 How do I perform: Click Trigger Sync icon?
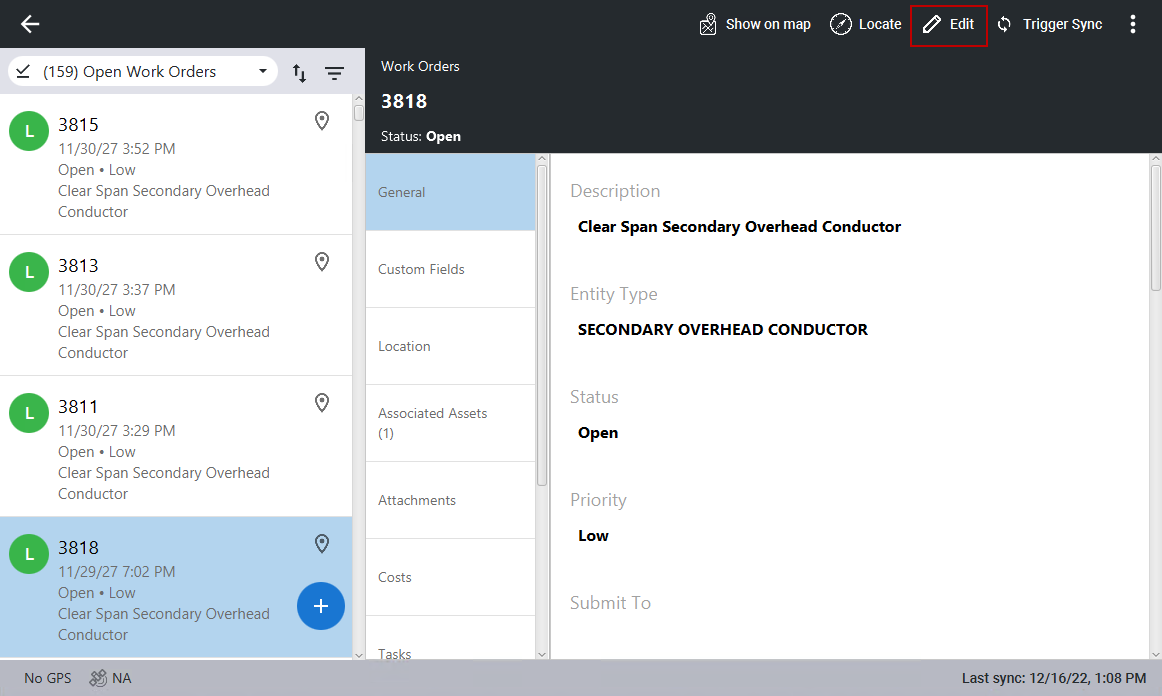pyautogui.click(x=1005, y=25)
